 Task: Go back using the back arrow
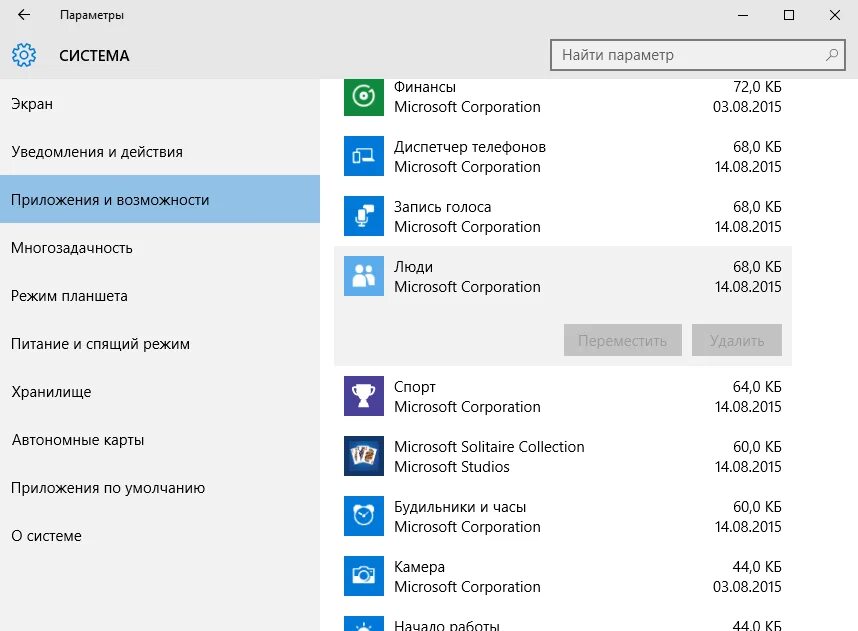point(23,15)
